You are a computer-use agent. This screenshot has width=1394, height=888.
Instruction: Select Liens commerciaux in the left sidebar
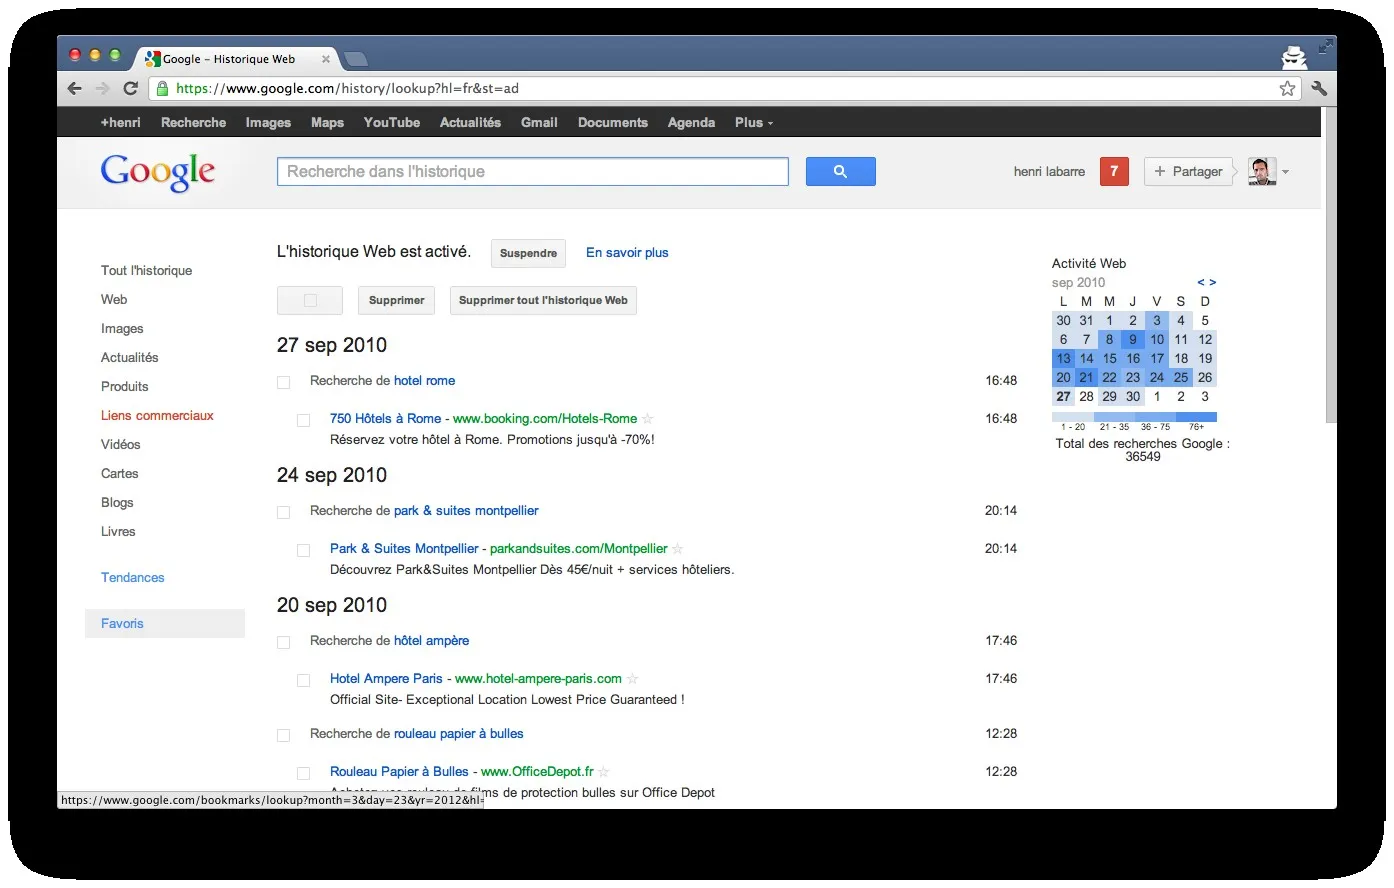tap(157, 415)
